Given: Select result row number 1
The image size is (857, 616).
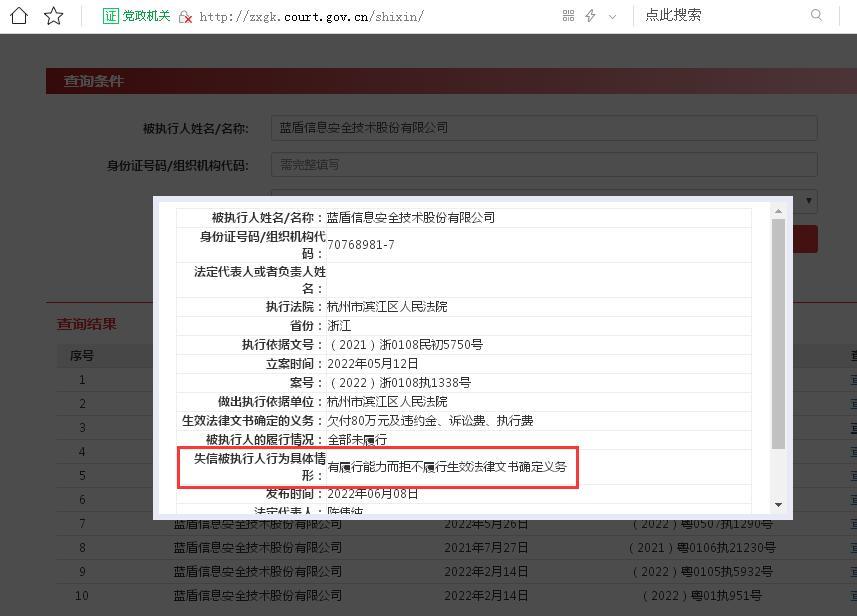Looking at the screenshot, I should (82, 380).
